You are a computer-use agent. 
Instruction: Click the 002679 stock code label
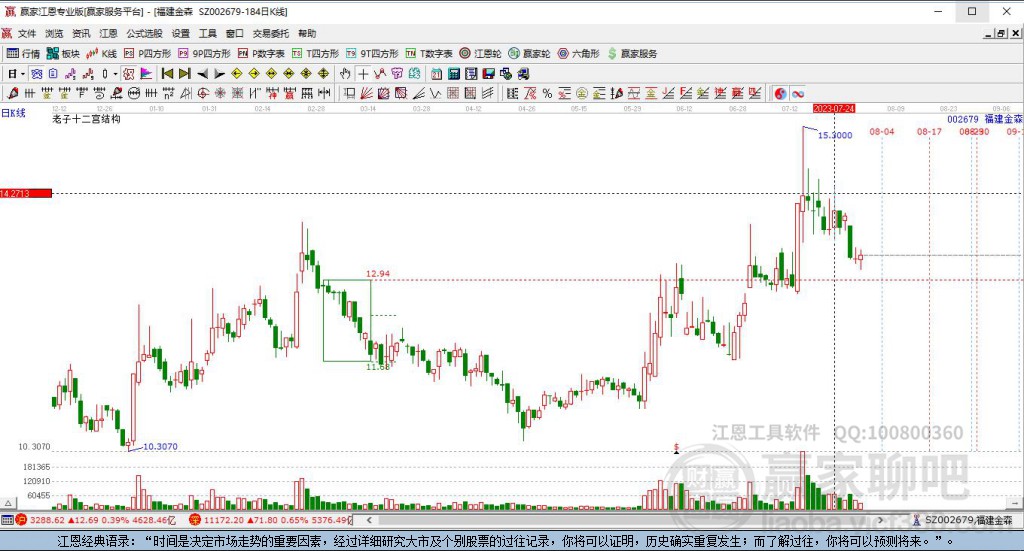coord(963,119)
